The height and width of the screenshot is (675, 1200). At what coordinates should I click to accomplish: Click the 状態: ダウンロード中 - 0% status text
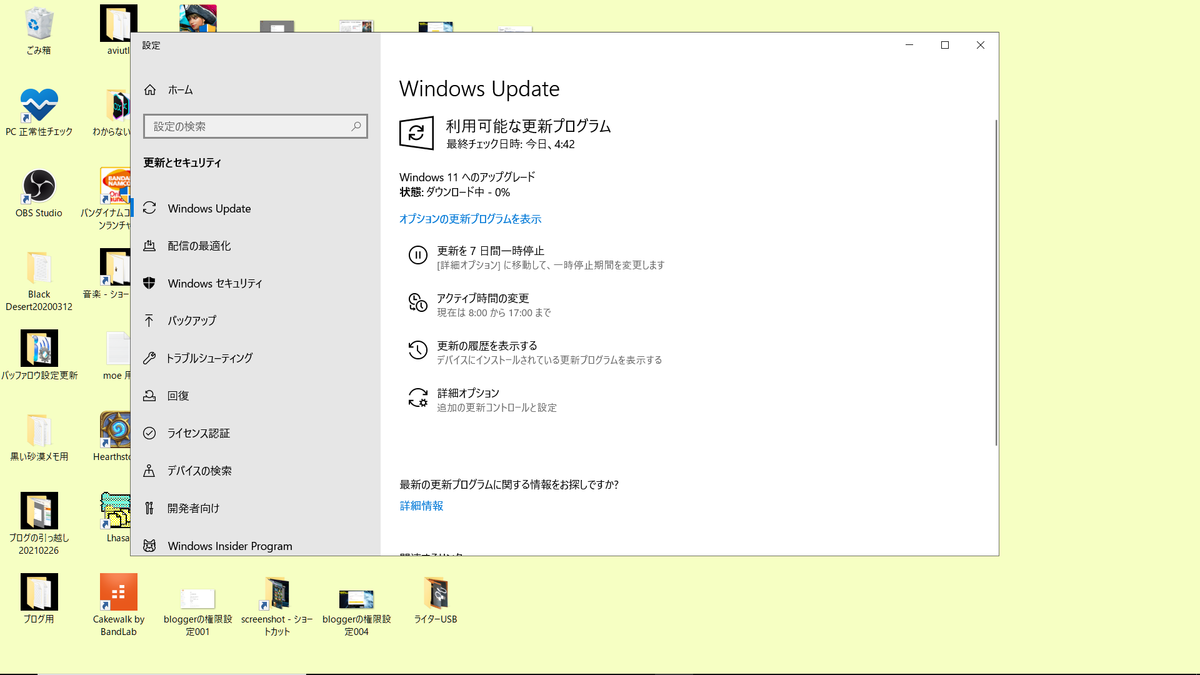(454, 192)
